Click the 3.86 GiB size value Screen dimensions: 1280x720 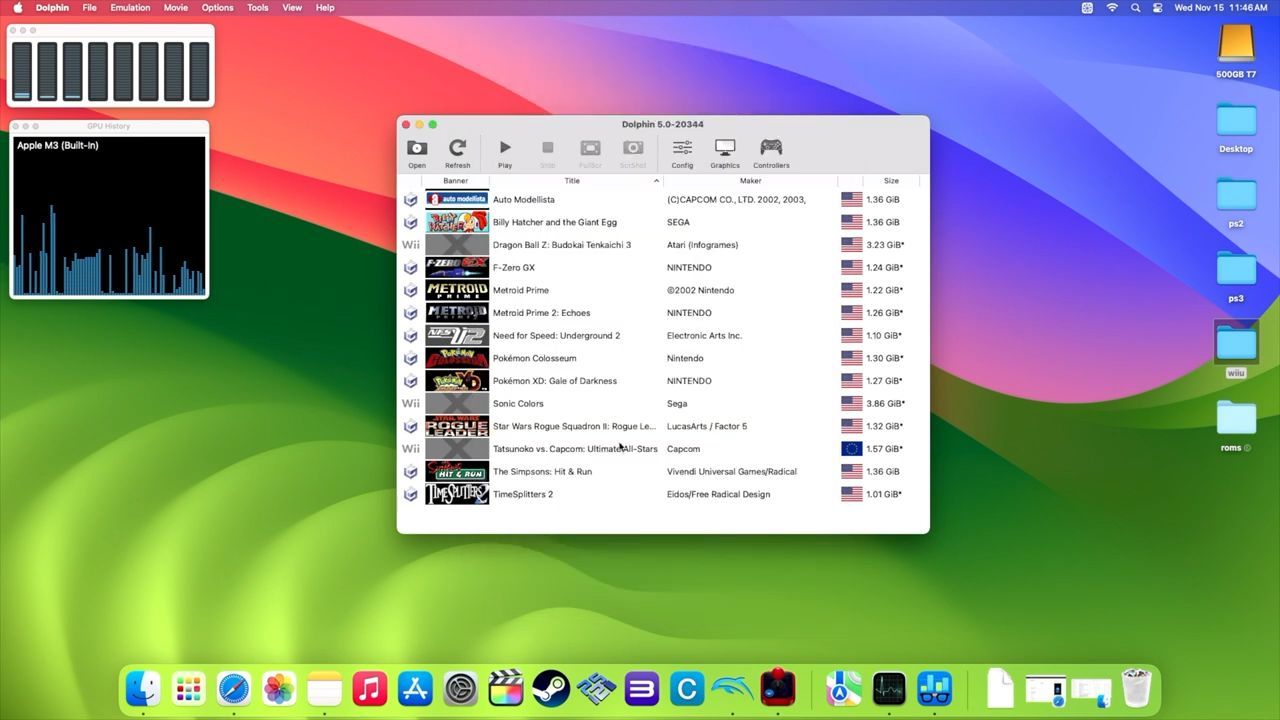[x=885, y=404]
